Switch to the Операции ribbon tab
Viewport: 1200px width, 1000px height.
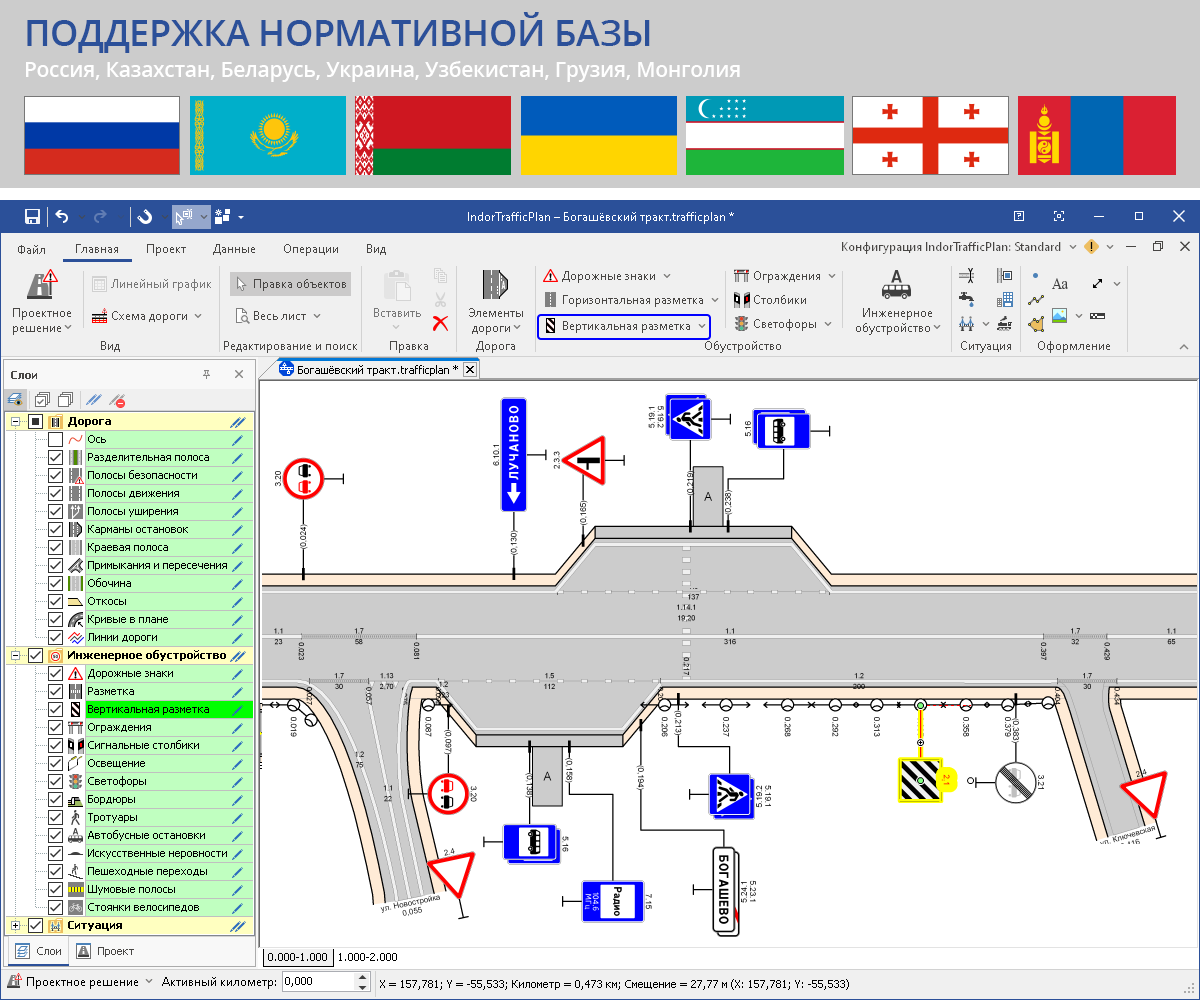(310, 249)
